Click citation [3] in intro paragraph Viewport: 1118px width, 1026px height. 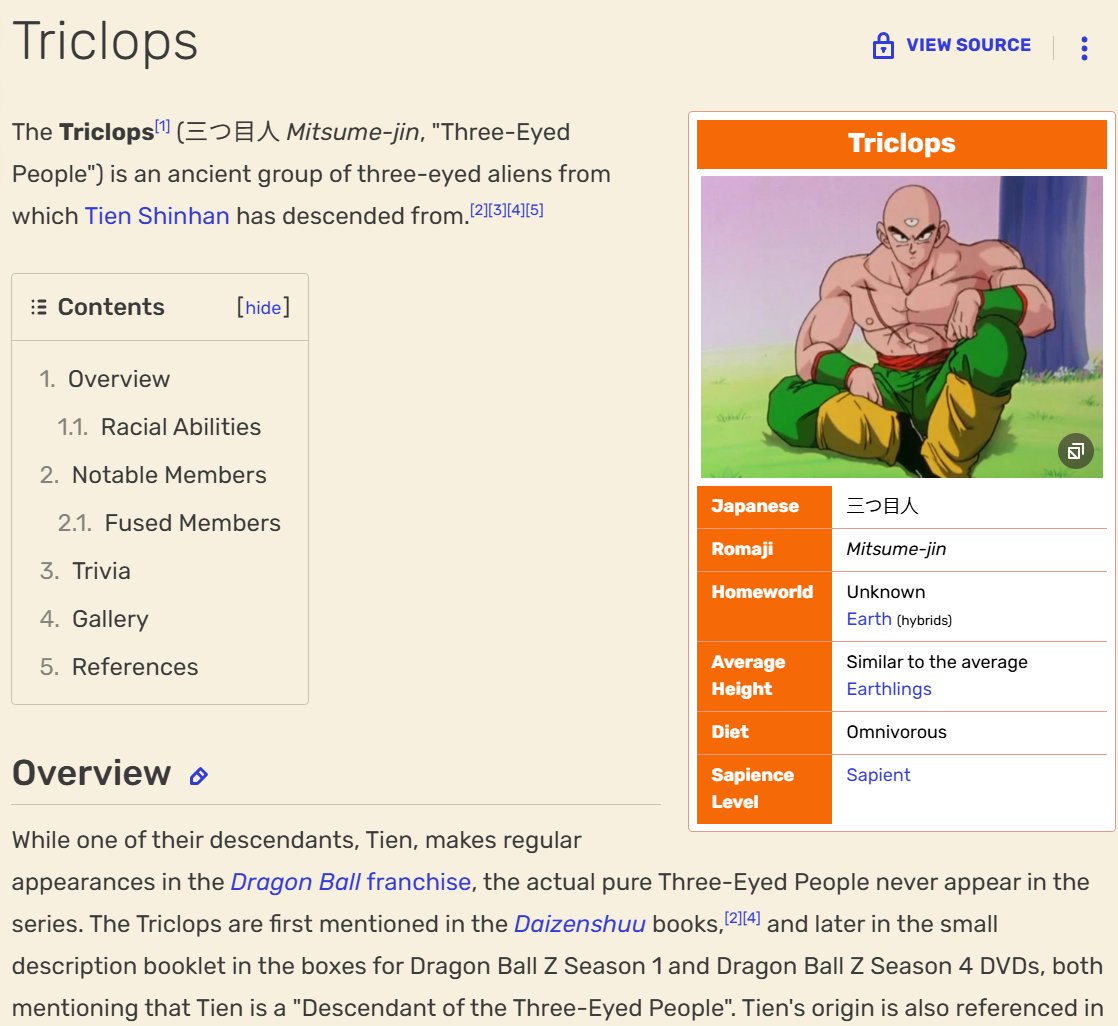coord(497,210)
